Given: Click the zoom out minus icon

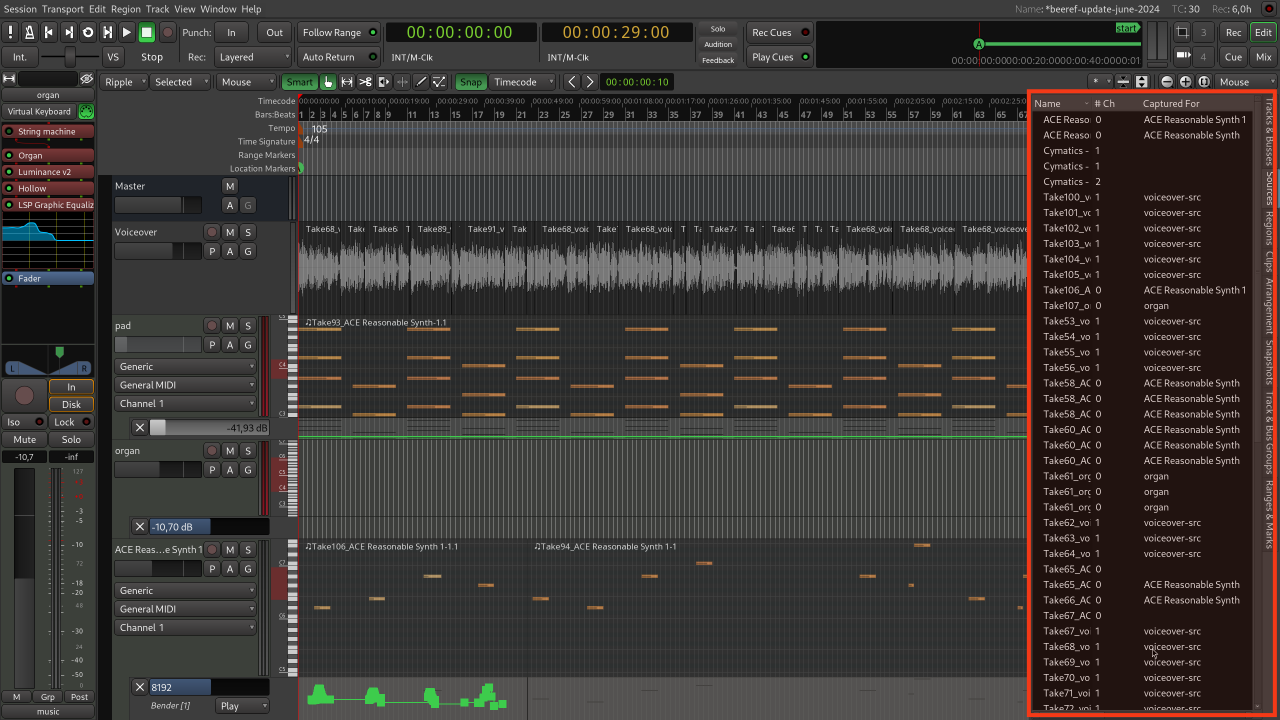Looking at the screenshot, I should tap(1167, 82).
